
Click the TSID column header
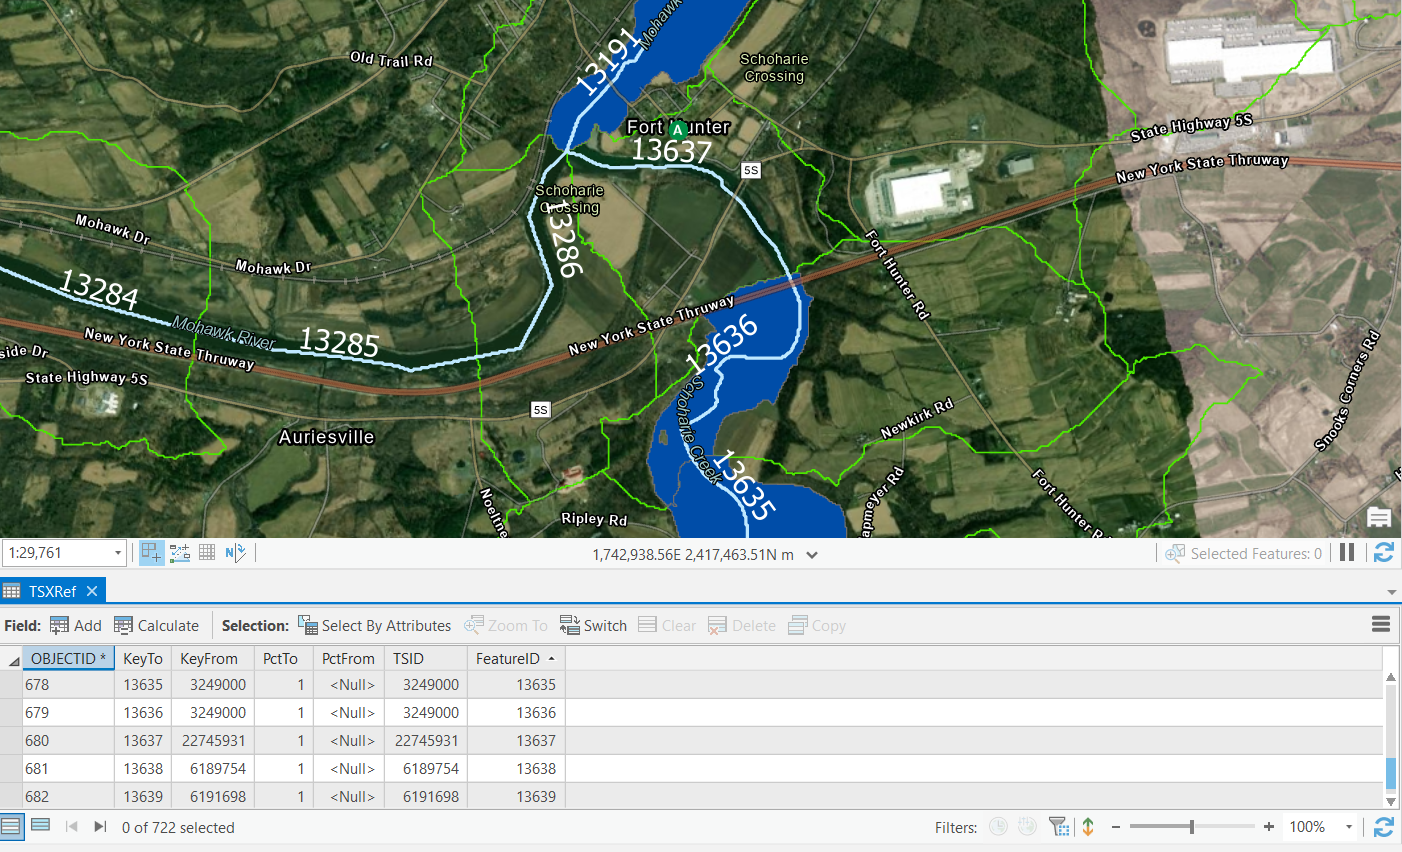tap(426, 658)
